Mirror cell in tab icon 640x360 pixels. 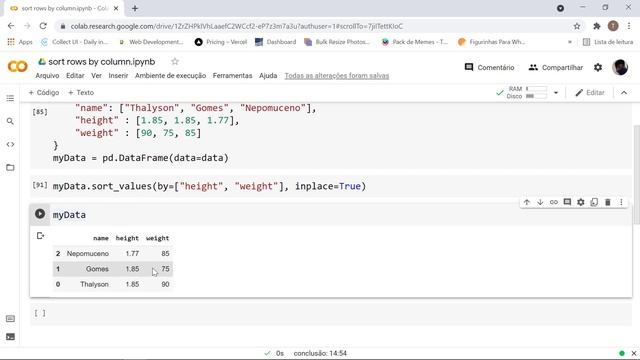[x=594, y=202]
